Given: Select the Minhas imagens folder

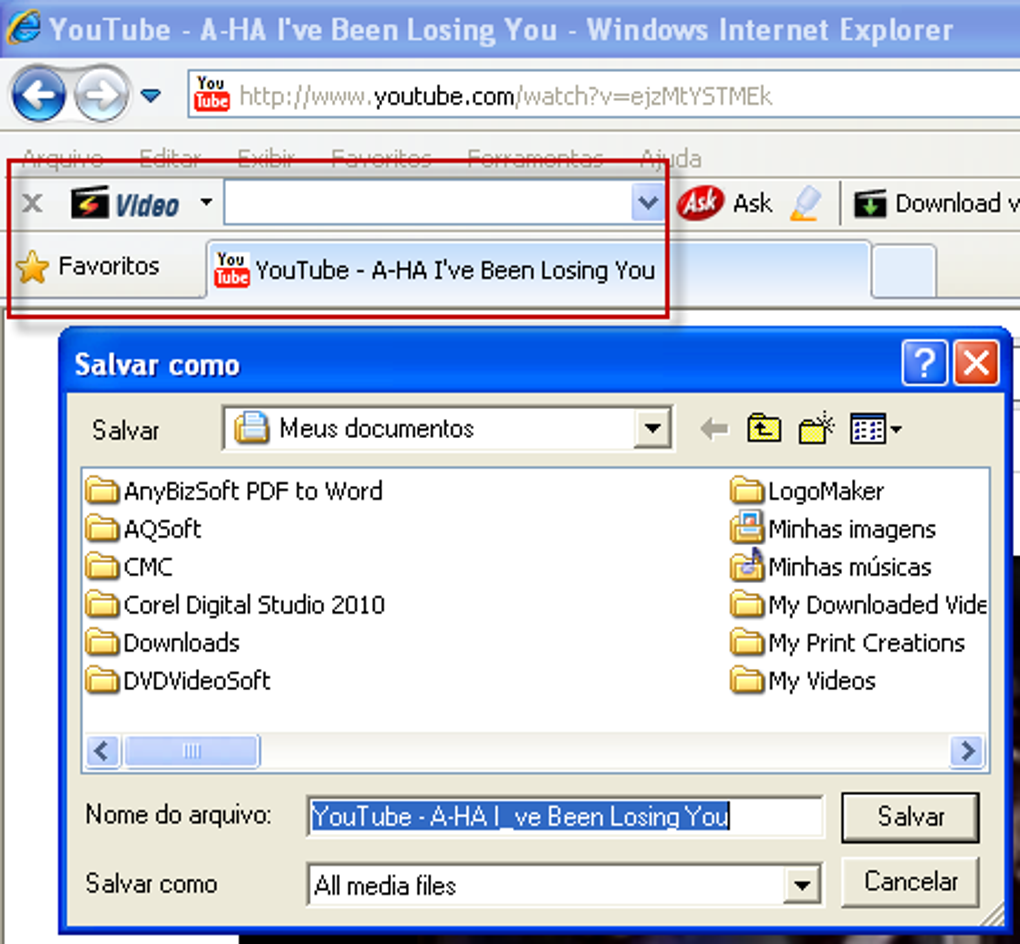Looking at the screenshot, I should [x=833, y=529].
